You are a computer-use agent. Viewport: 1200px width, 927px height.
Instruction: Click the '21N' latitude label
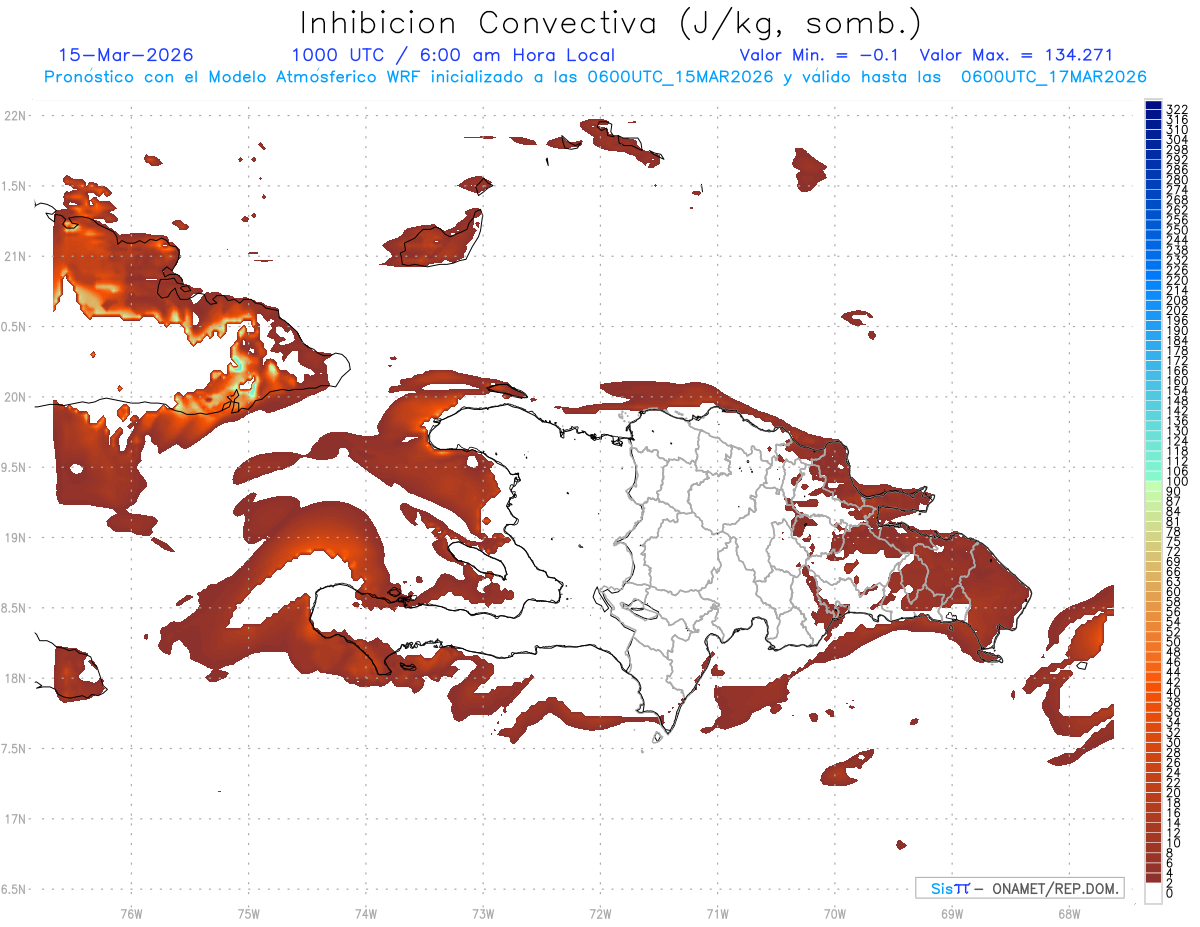pyautogui.click(x=17, y=257)
